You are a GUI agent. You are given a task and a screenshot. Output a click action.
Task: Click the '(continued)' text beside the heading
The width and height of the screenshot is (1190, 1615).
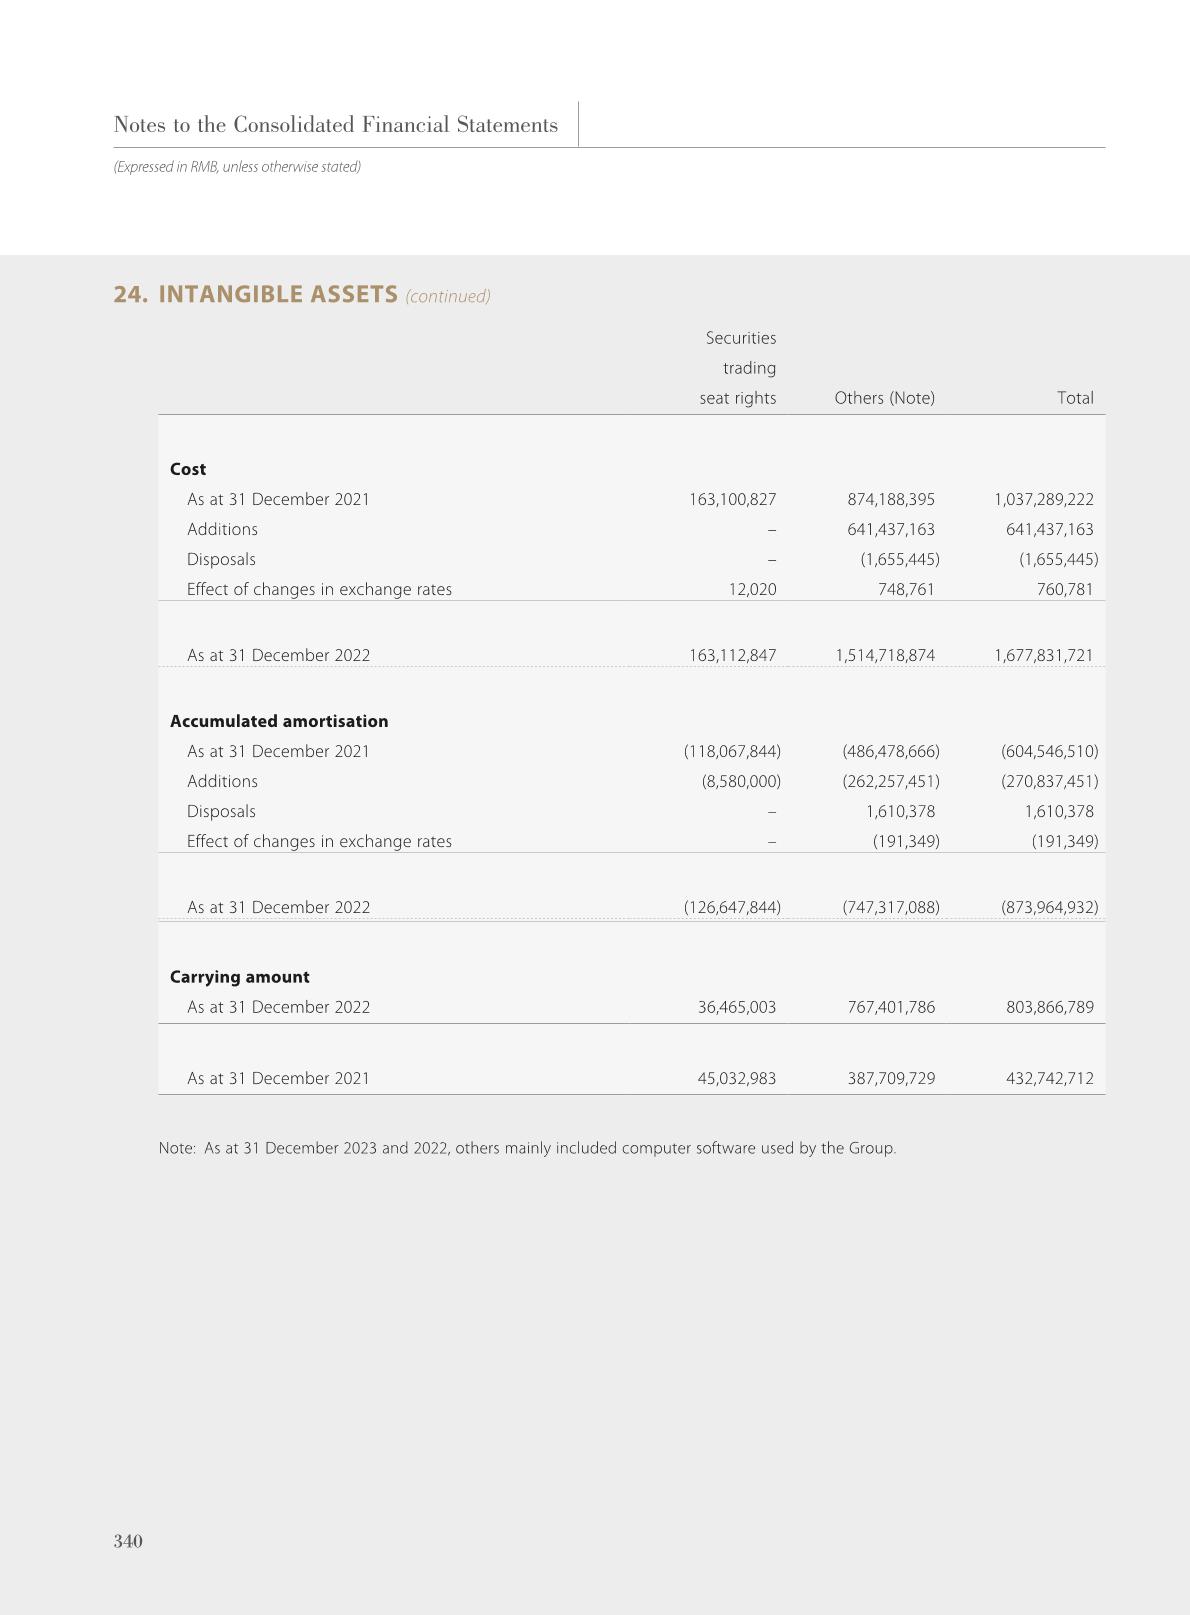[448, 296]
